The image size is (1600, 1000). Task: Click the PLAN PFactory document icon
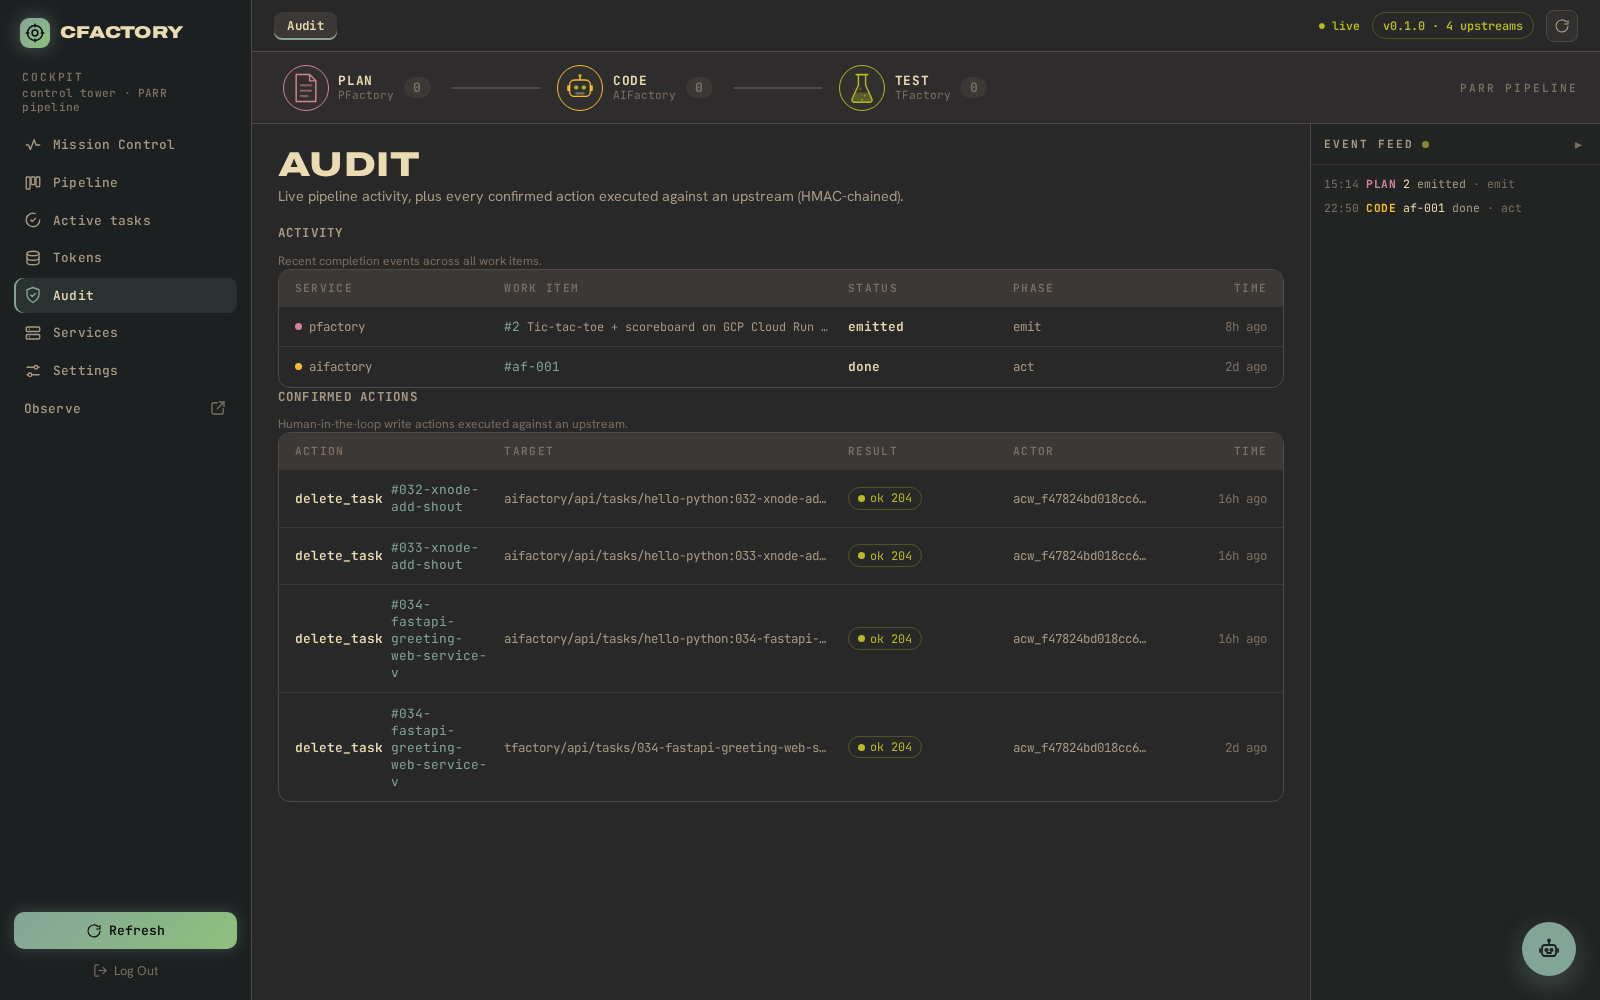click(306, 88)
